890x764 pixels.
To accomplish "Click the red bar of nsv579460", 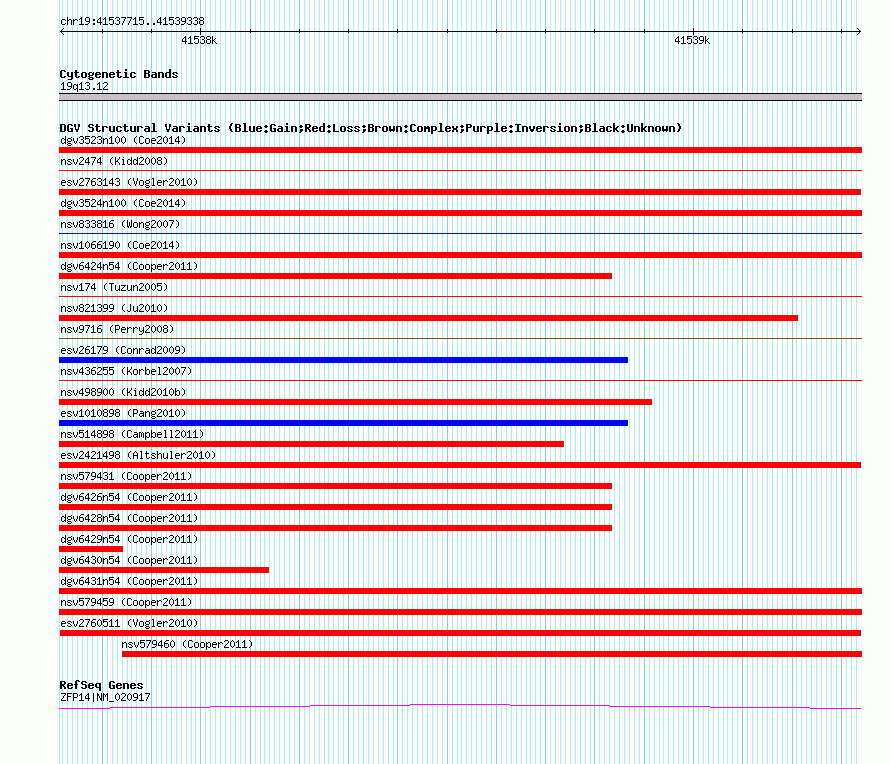I will [492, 654].
